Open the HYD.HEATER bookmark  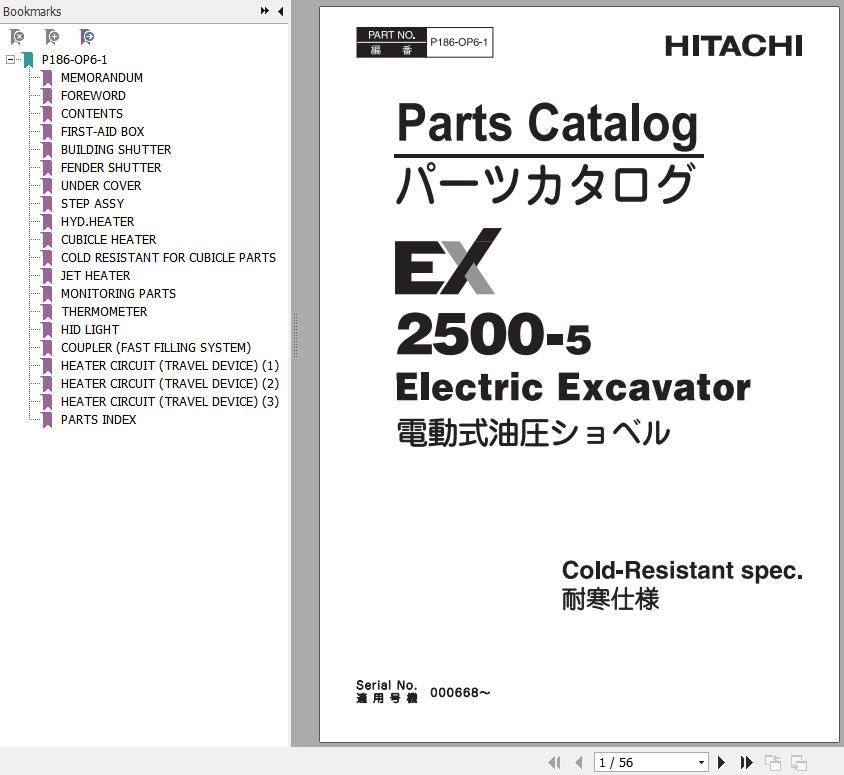pos(97,222)
